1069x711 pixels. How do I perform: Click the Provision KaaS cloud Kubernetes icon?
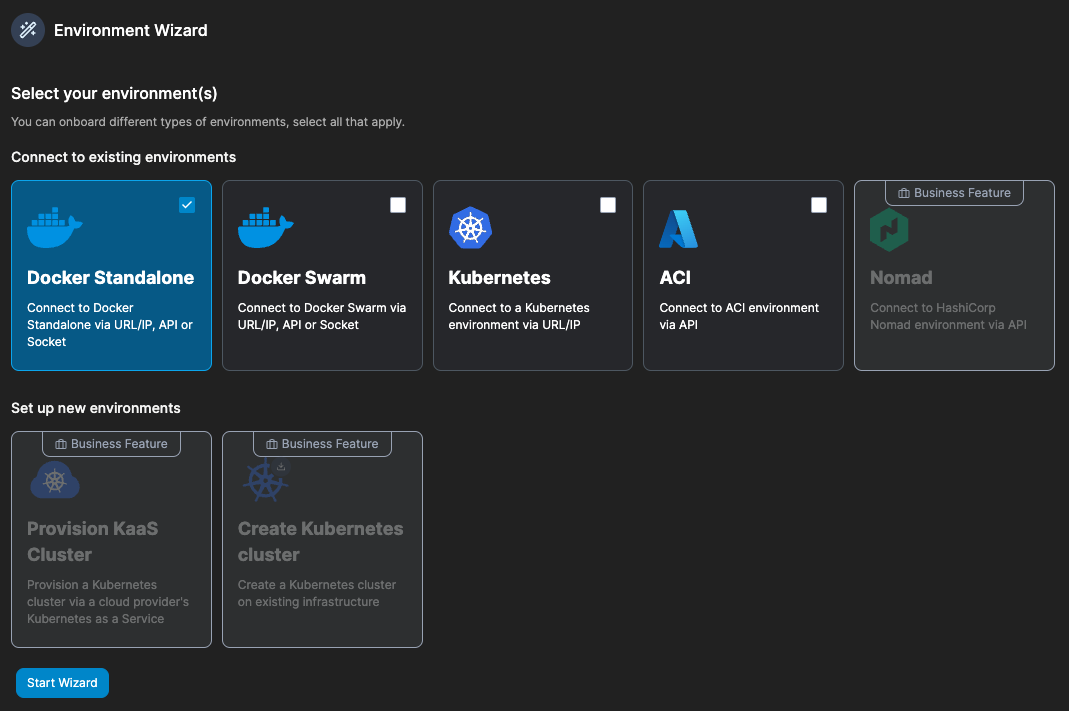(x=55, y=481)
